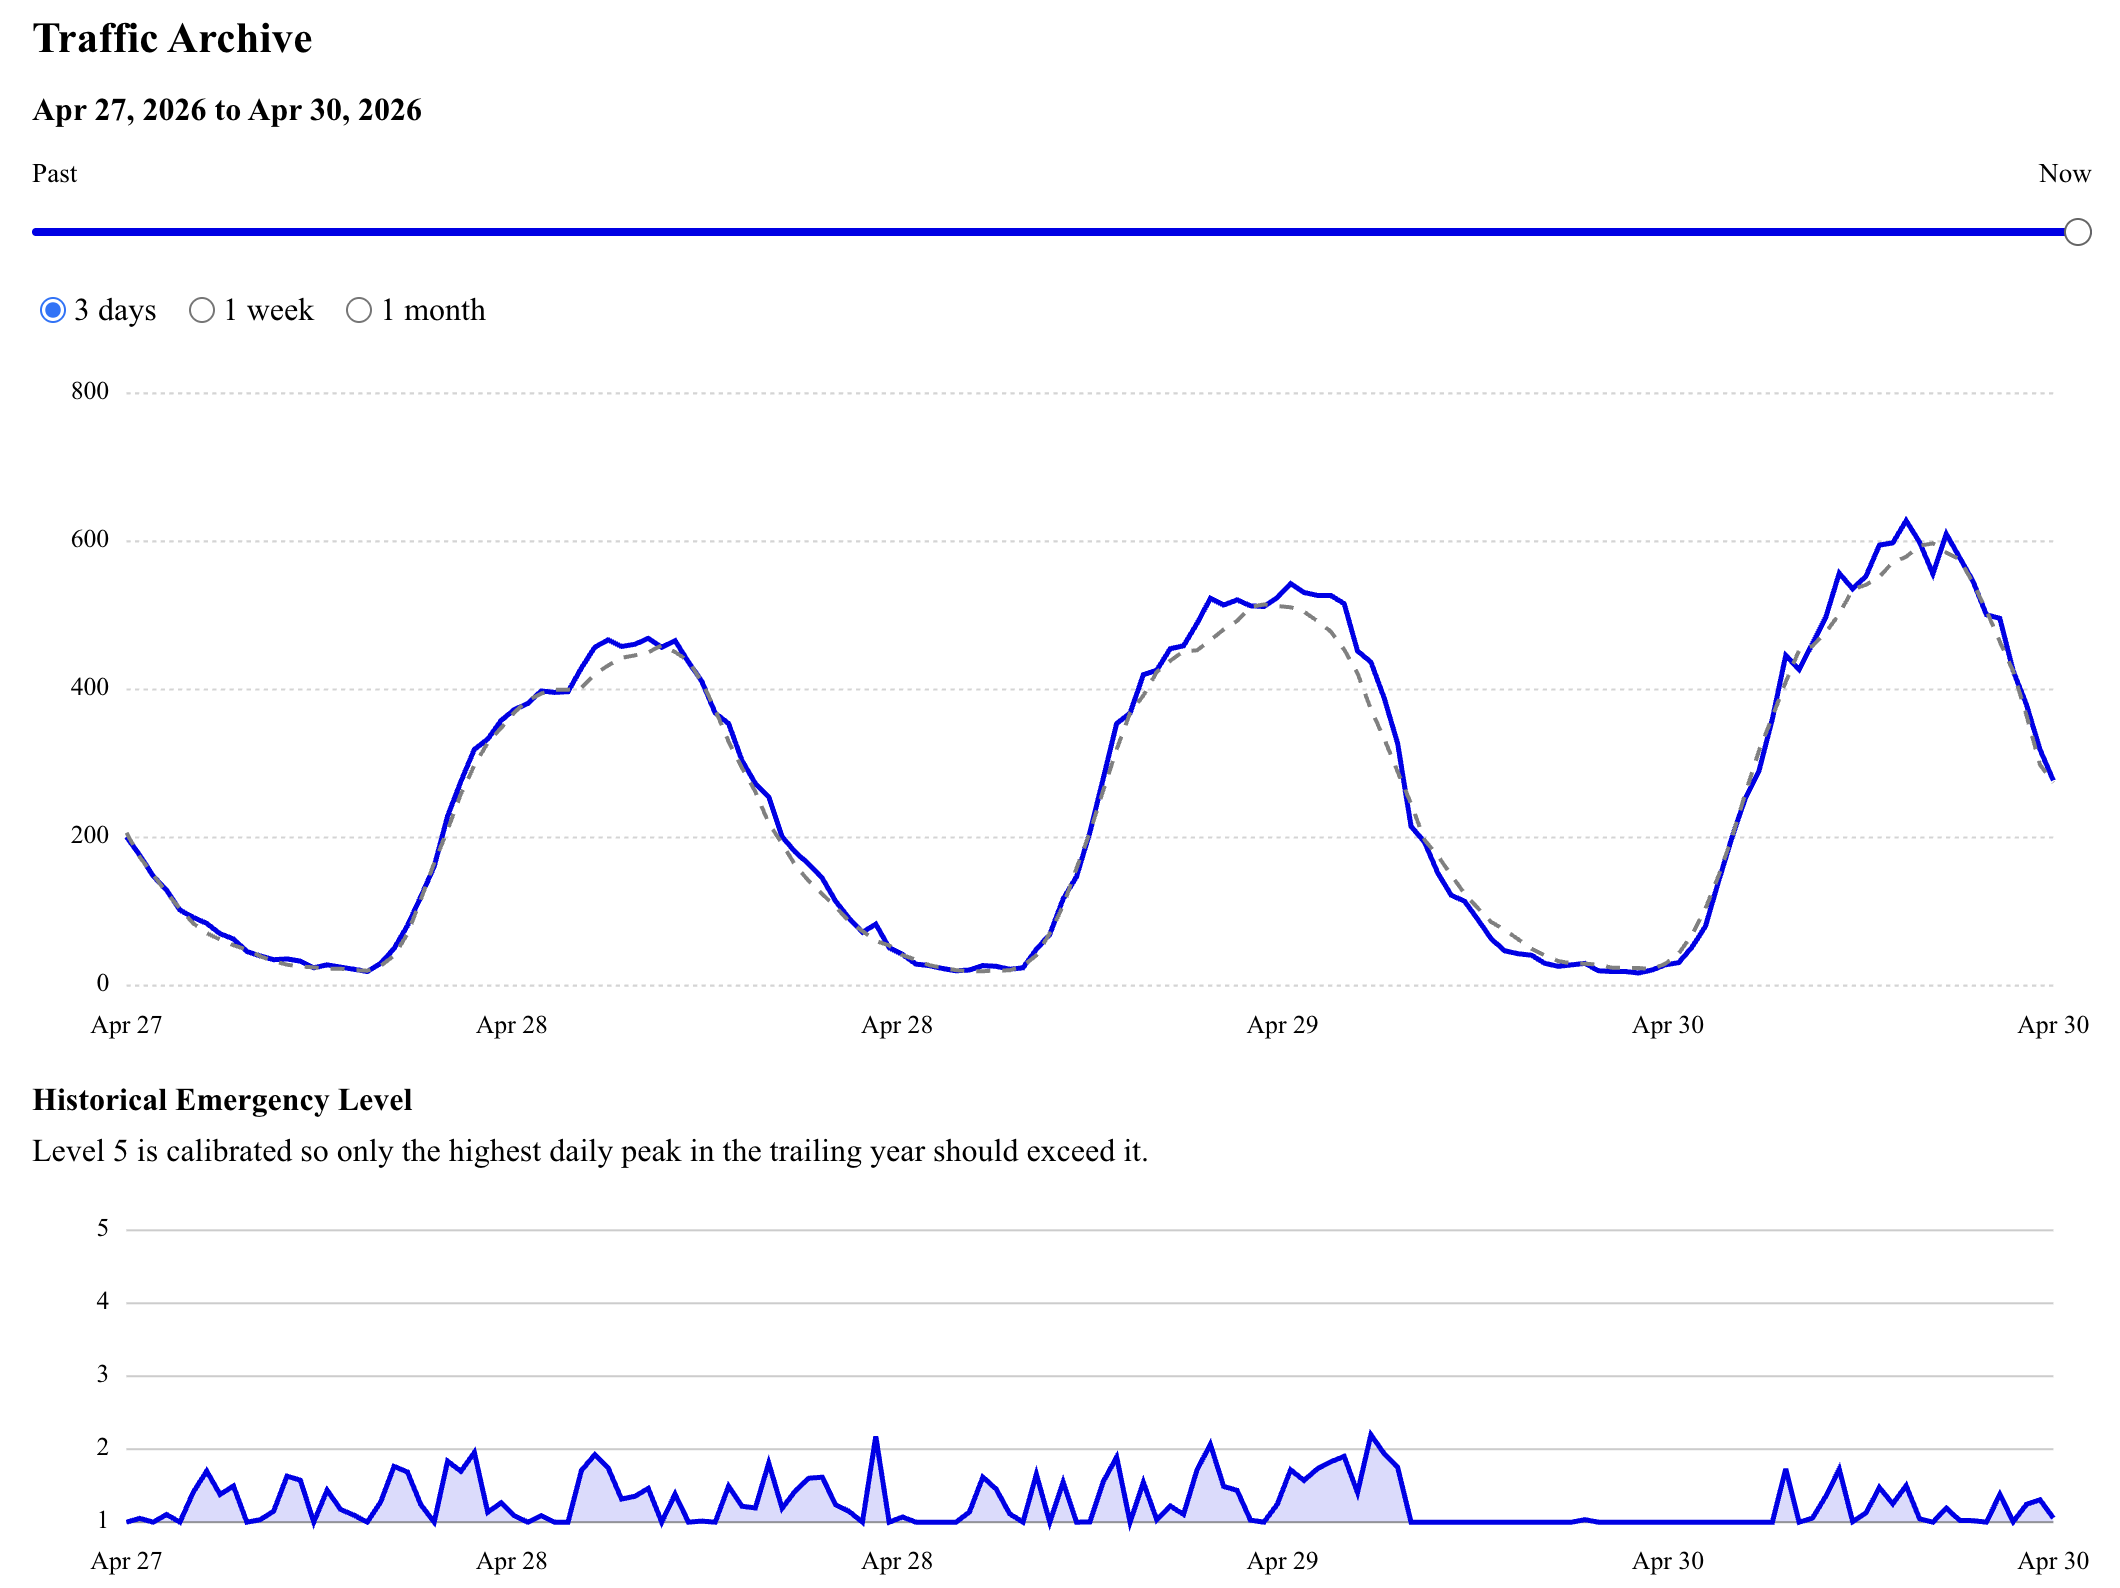2120x1588 pixels.
Task: Click the 400 y-axis label on traffic chart
Action: (90, 688)
